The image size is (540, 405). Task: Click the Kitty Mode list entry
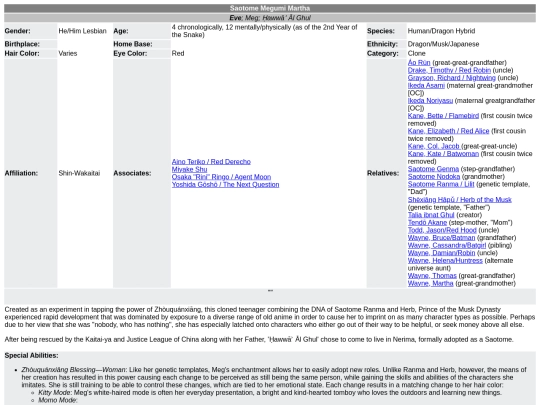click(270, 393)
